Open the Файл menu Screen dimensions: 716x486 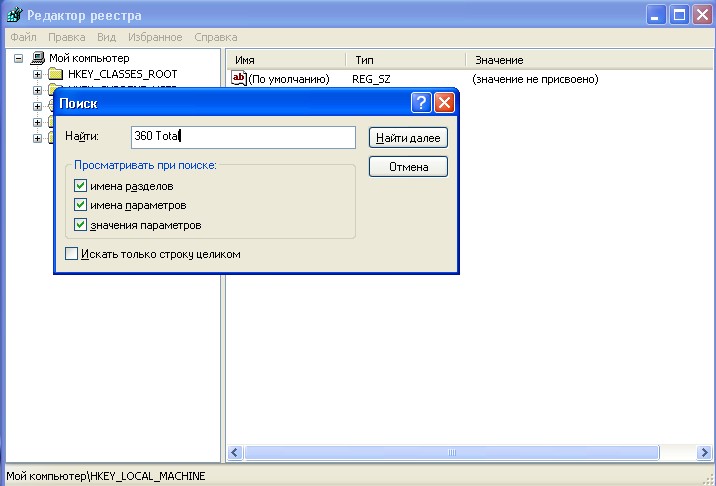click(23, 37)
